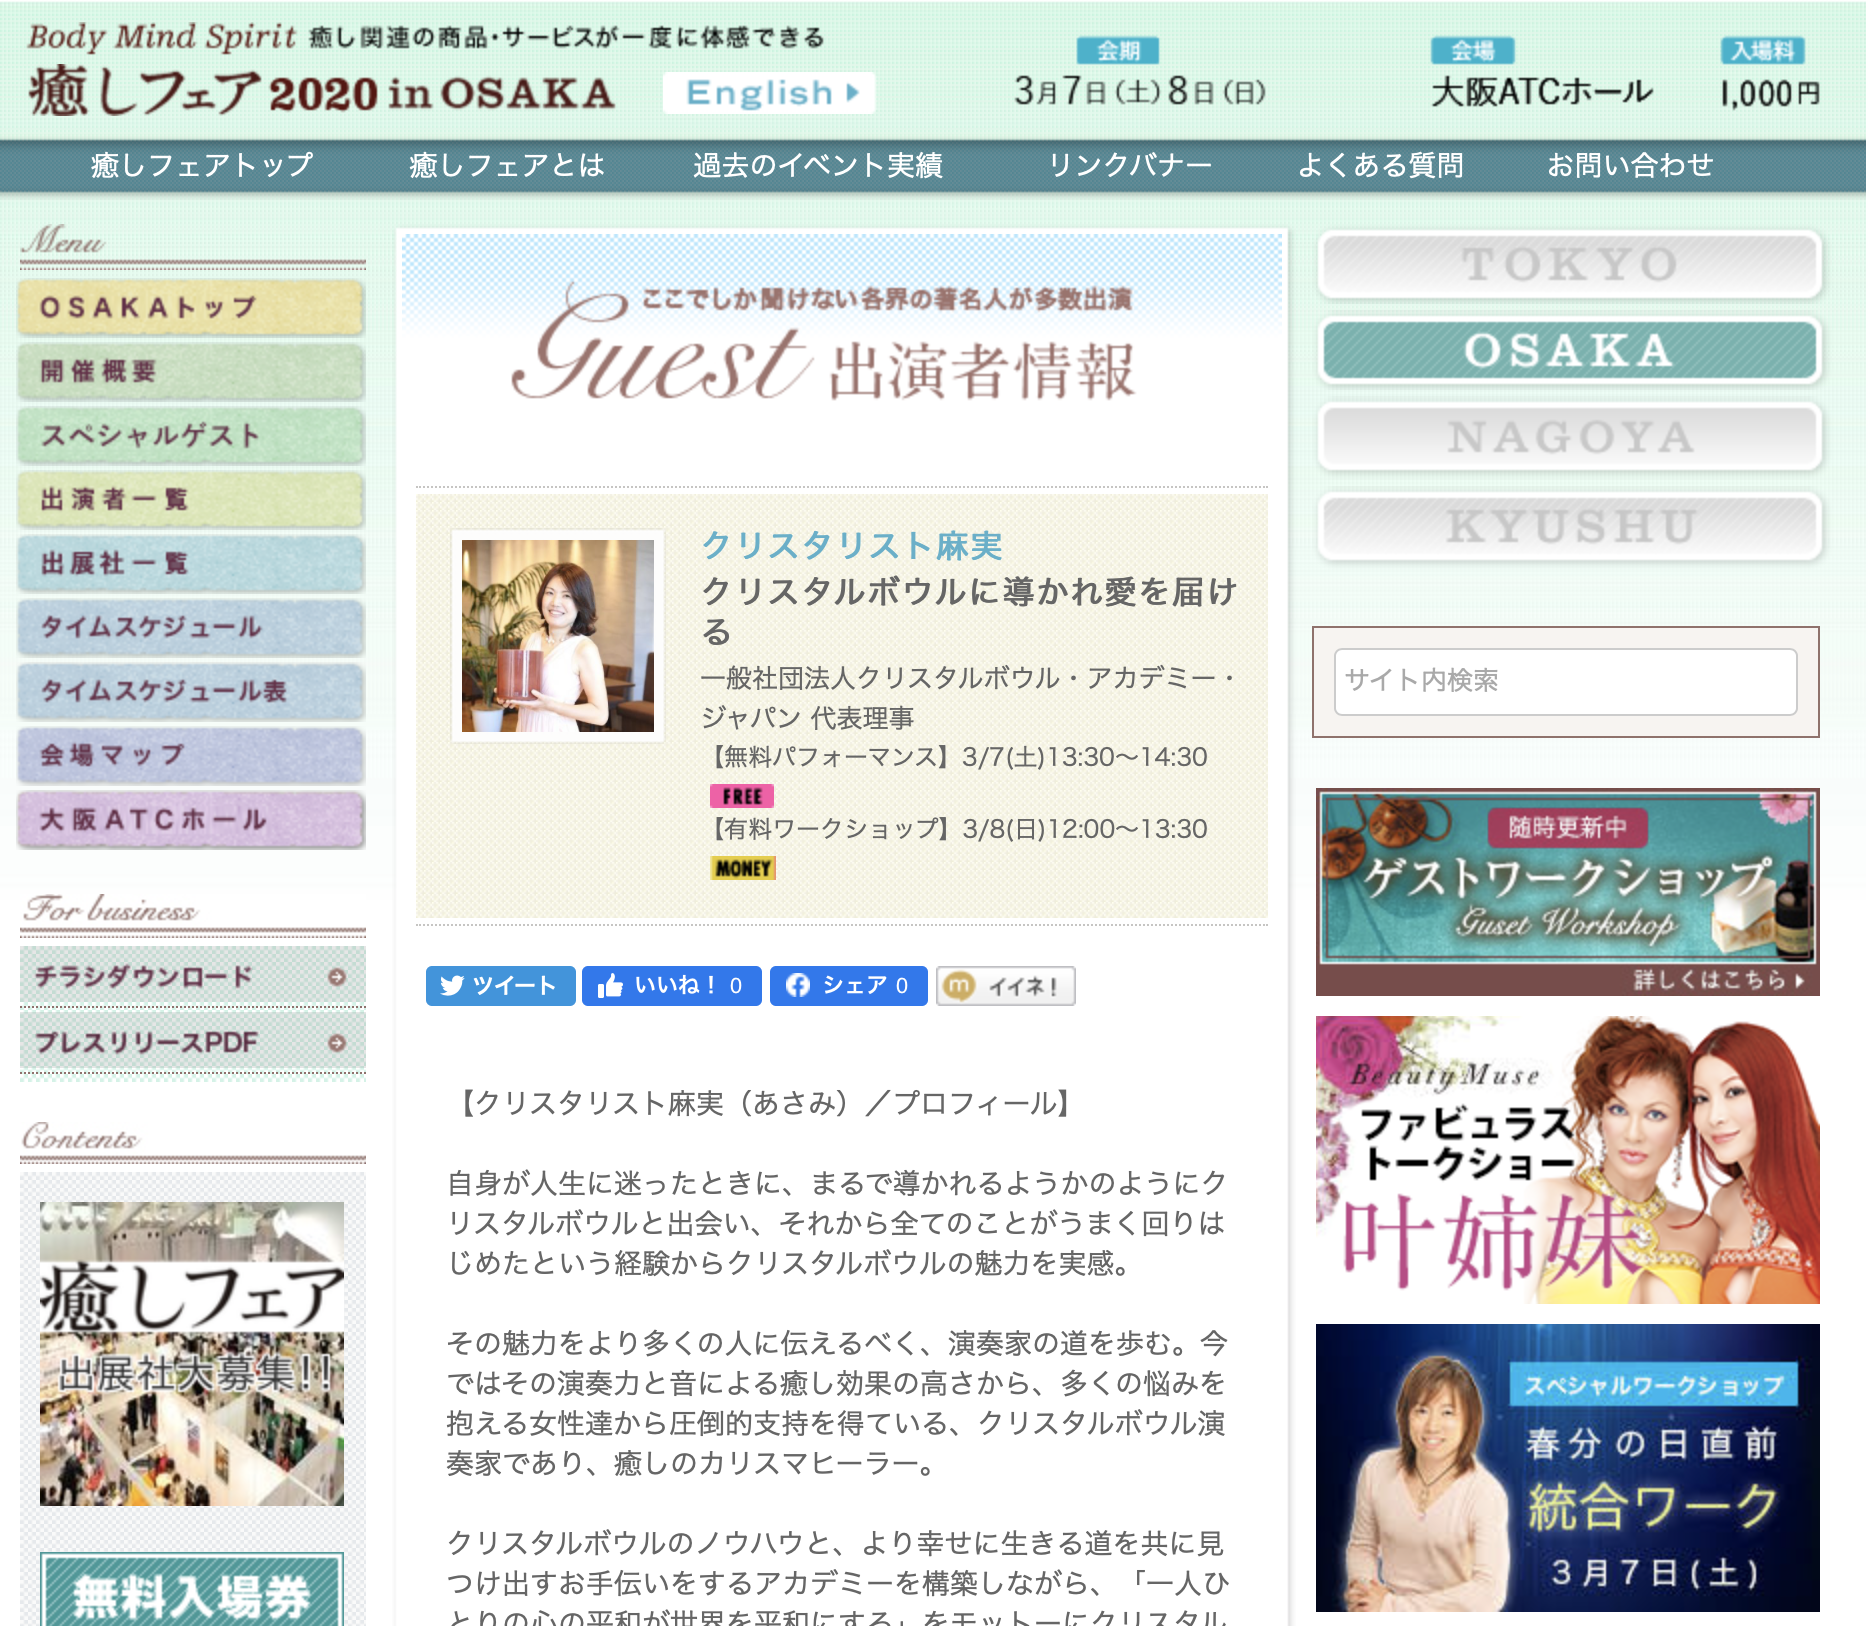
Task: Open 癒しフェアトップ in navigation bar
Action: coord(202,165)
